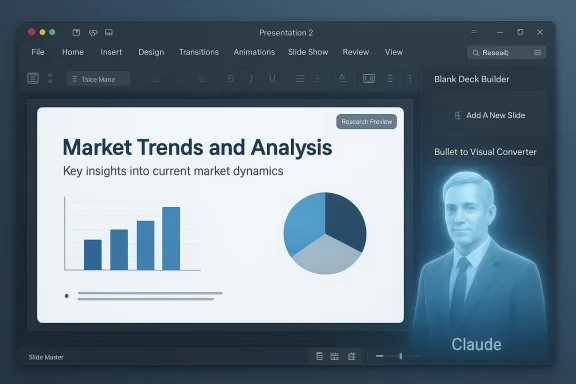Click the middle status bar view icon
576x384 pixels.
[x=335, y=356]
